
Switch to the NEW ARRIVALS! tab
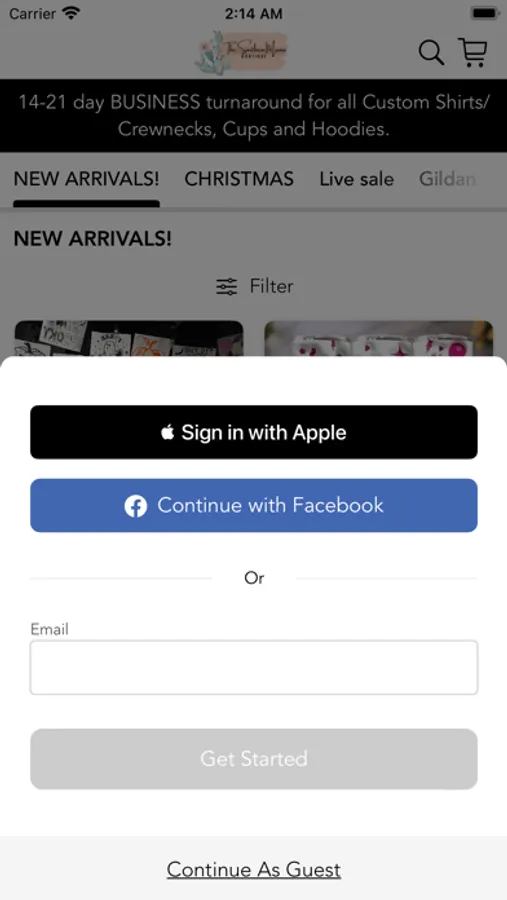pyautogui.click(x=86, y=179)
